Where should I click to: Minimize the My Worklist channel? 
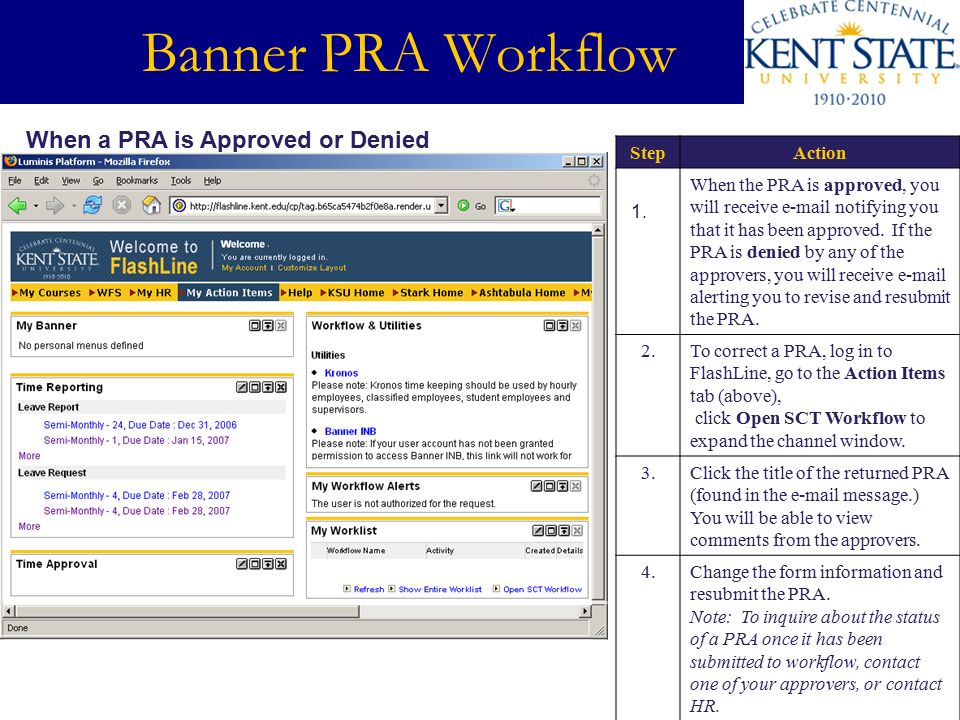pyautogui.click(x=564, y=531)
